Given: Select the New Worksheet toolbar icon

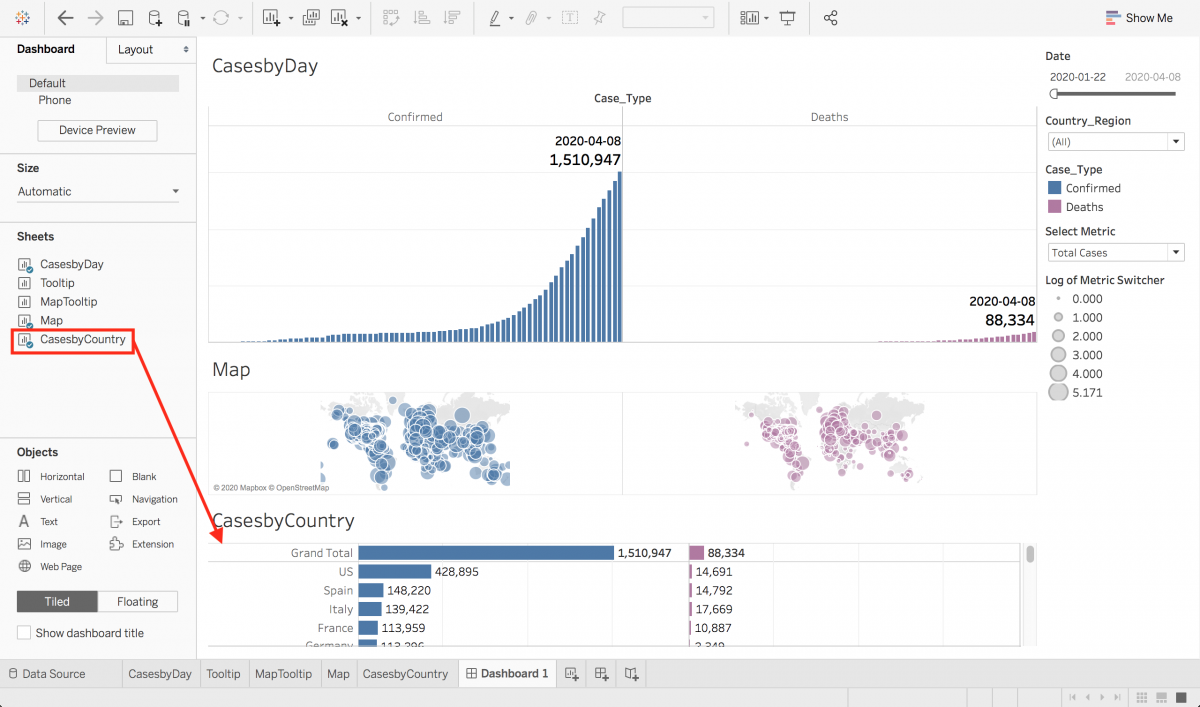Looking at the screenshot, I should pos(271,17).
